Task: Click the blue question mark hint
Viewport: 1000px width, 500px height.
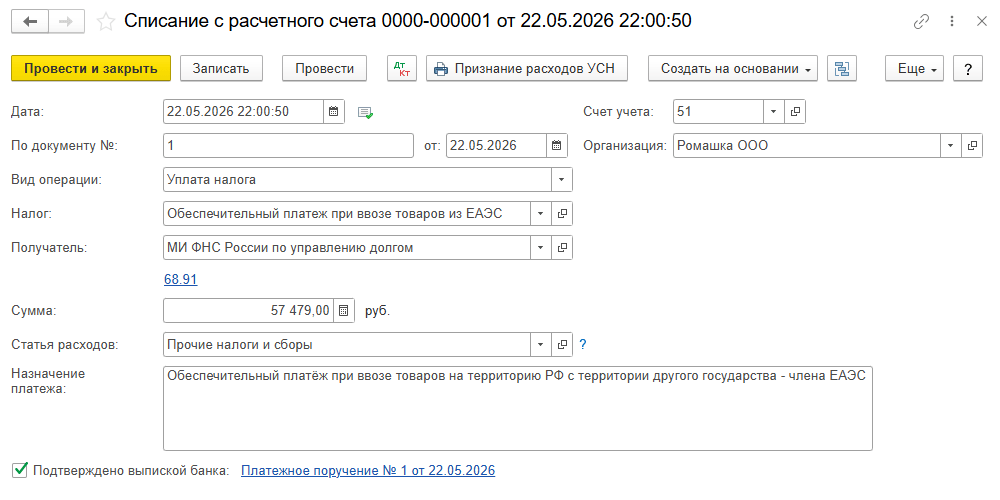Action: pyautogui.click(x=582, y=344)
